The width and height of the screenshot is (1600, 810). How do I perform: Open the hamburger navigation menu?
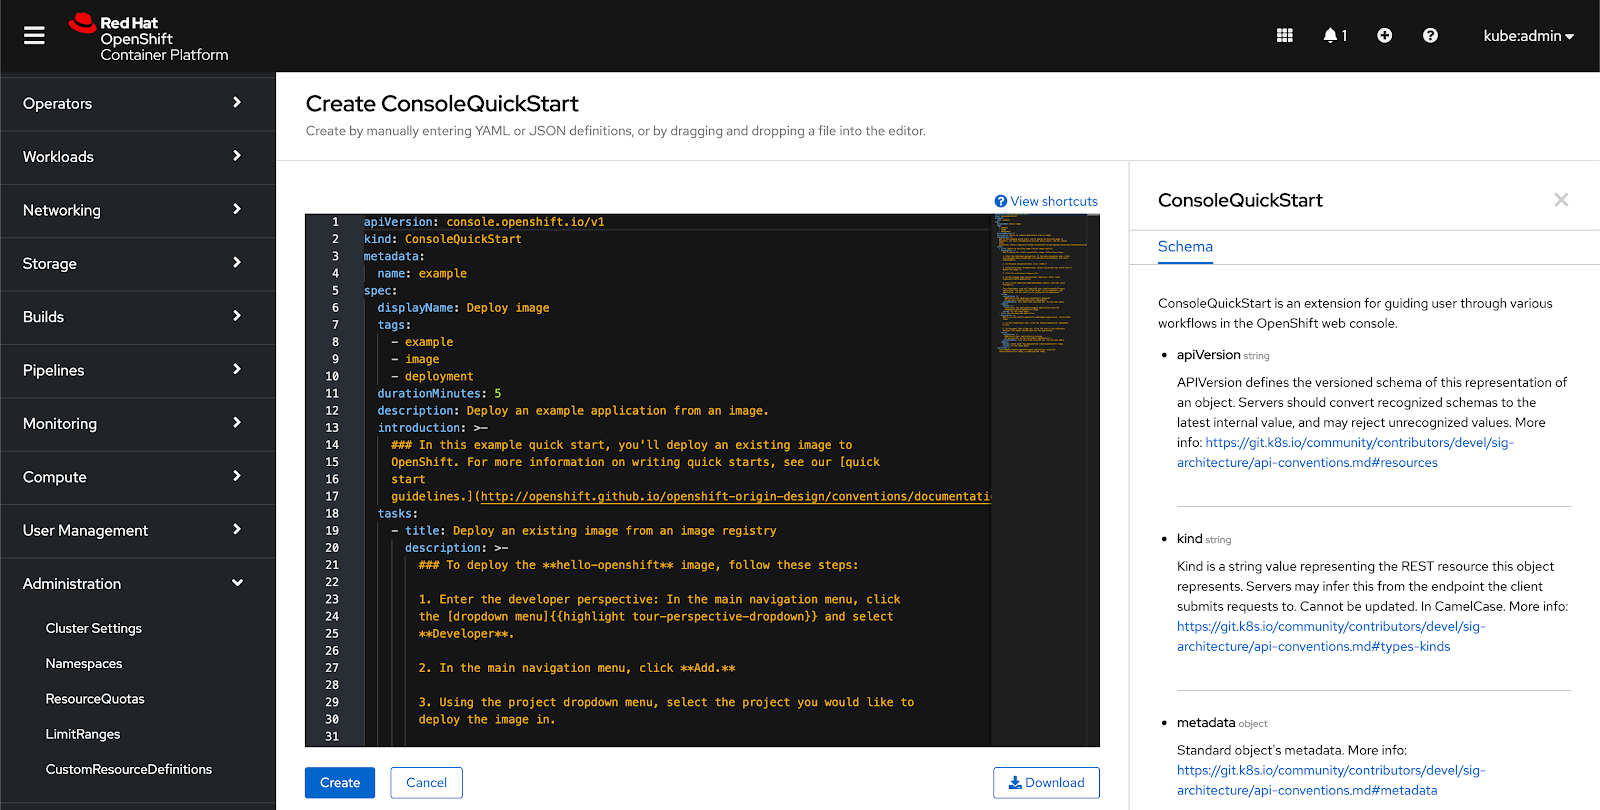34,36
